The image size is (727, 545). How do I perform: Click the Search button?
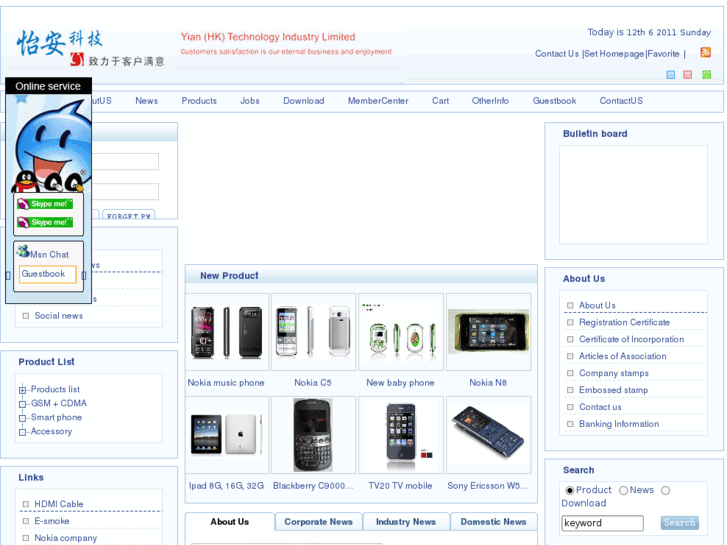pyautogui.click(x=680, y=523)
